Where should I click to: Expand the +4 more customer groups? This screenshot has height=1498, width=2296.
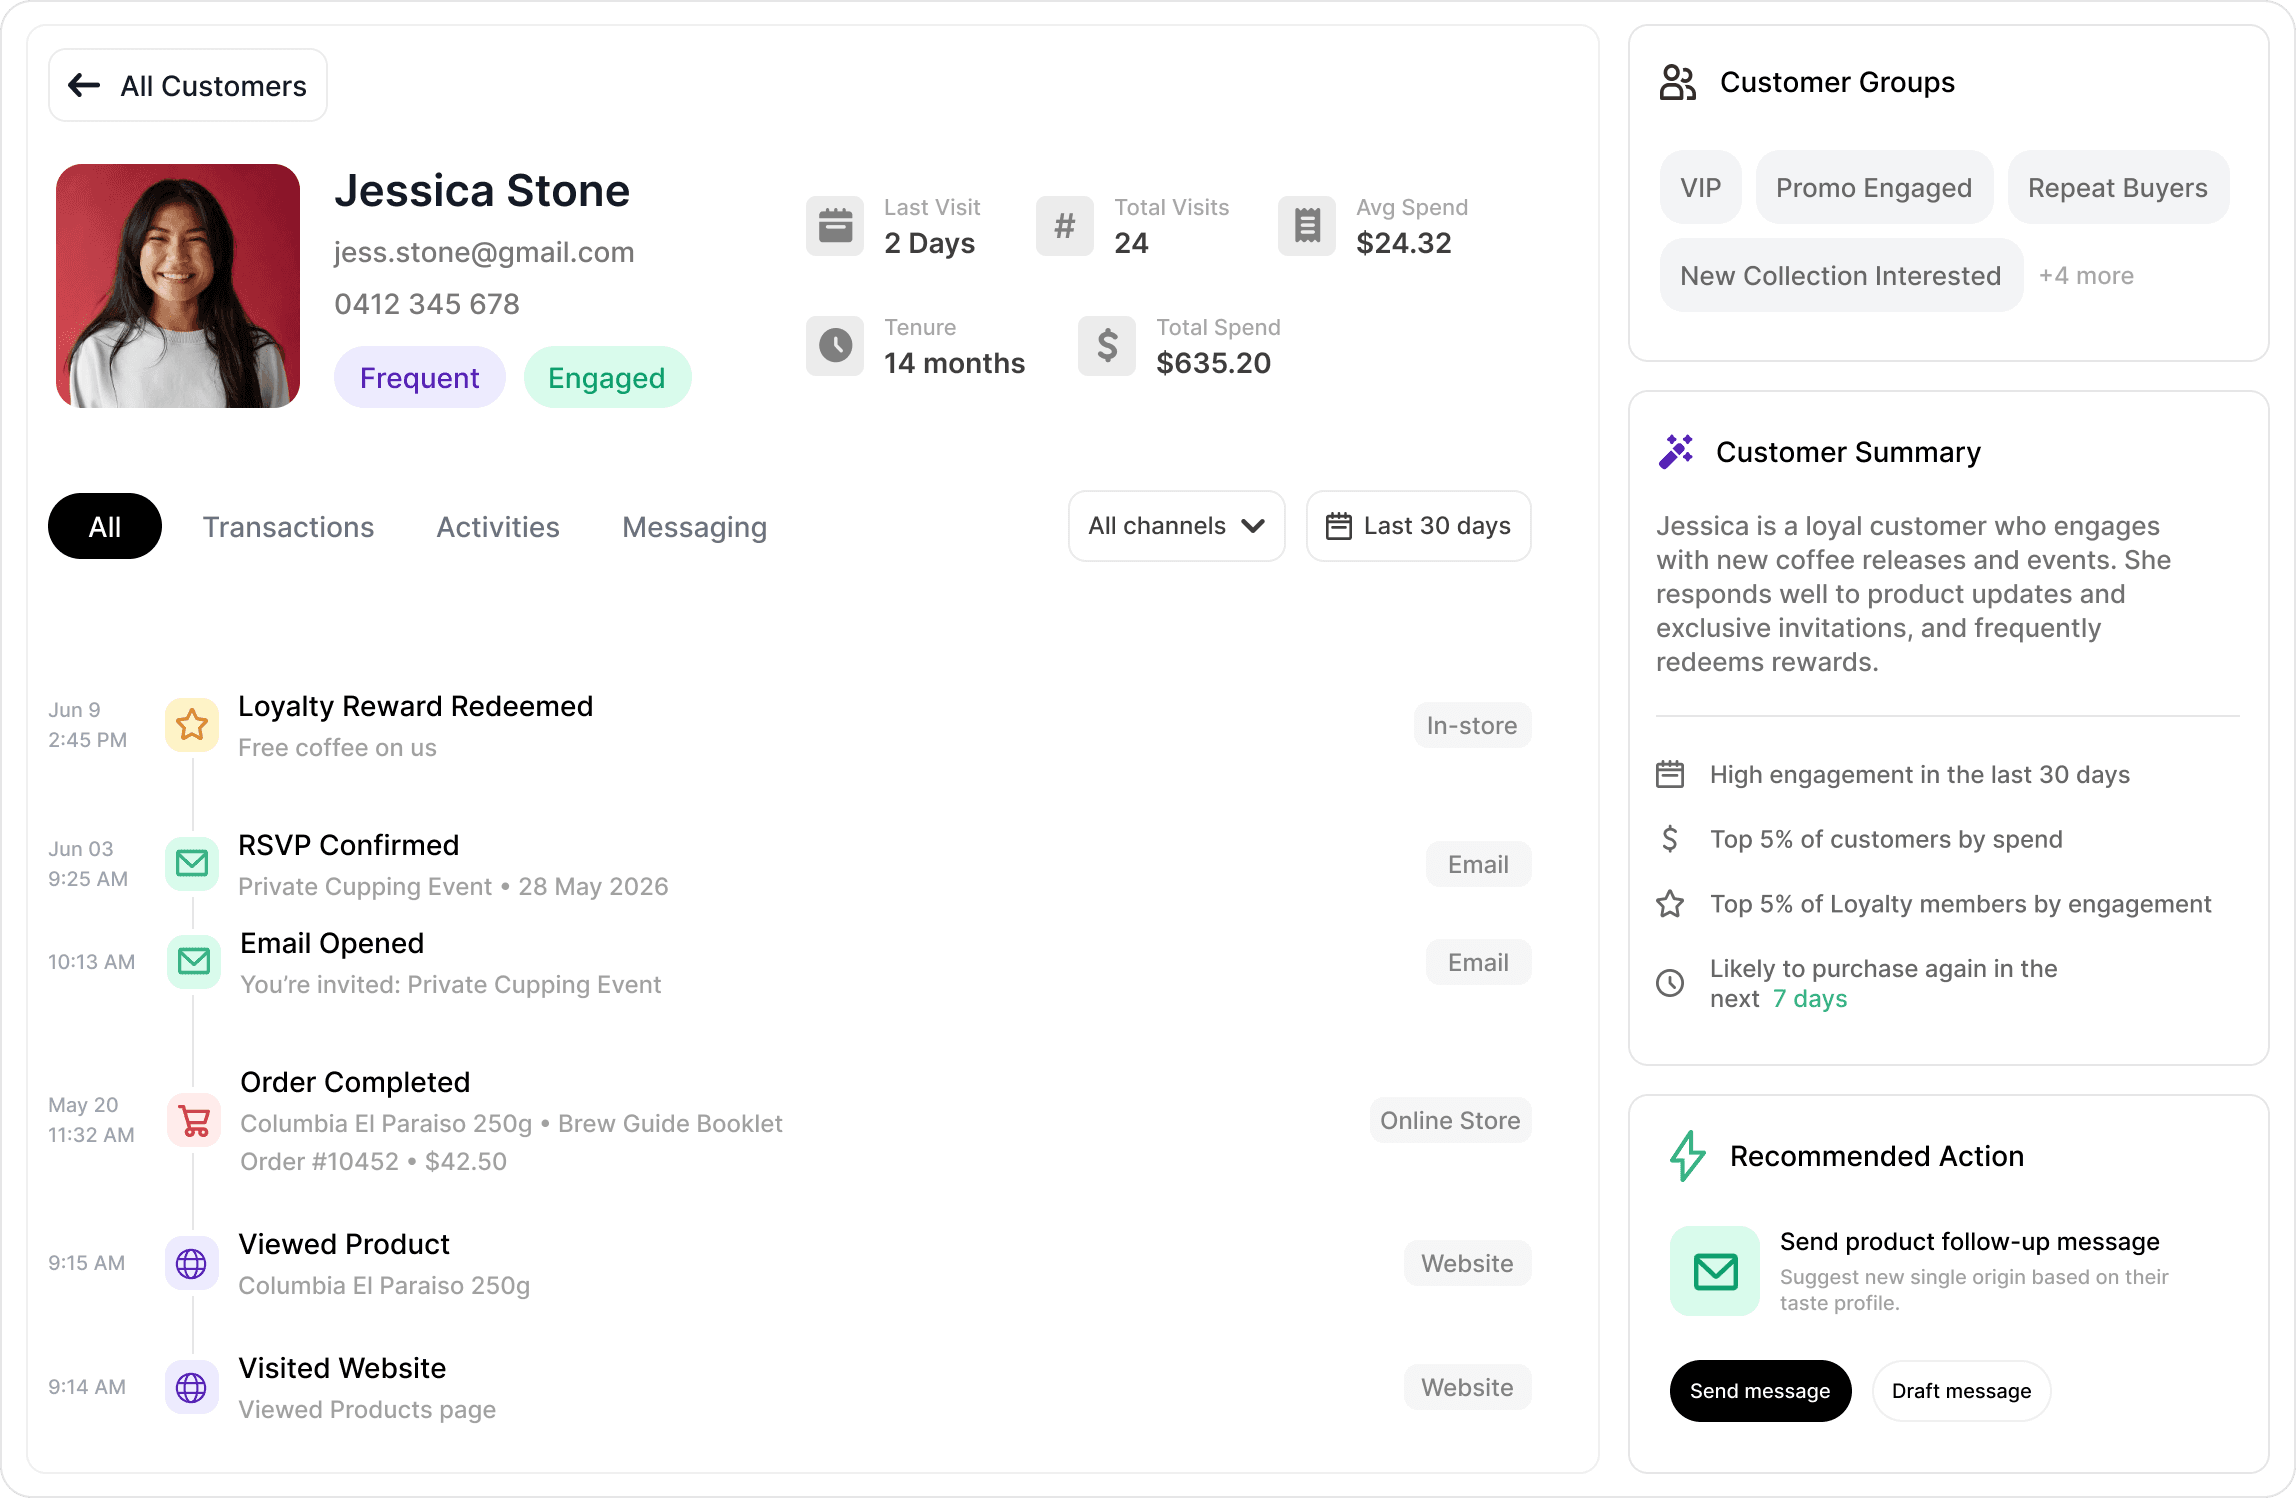[x=2086, y=276]
